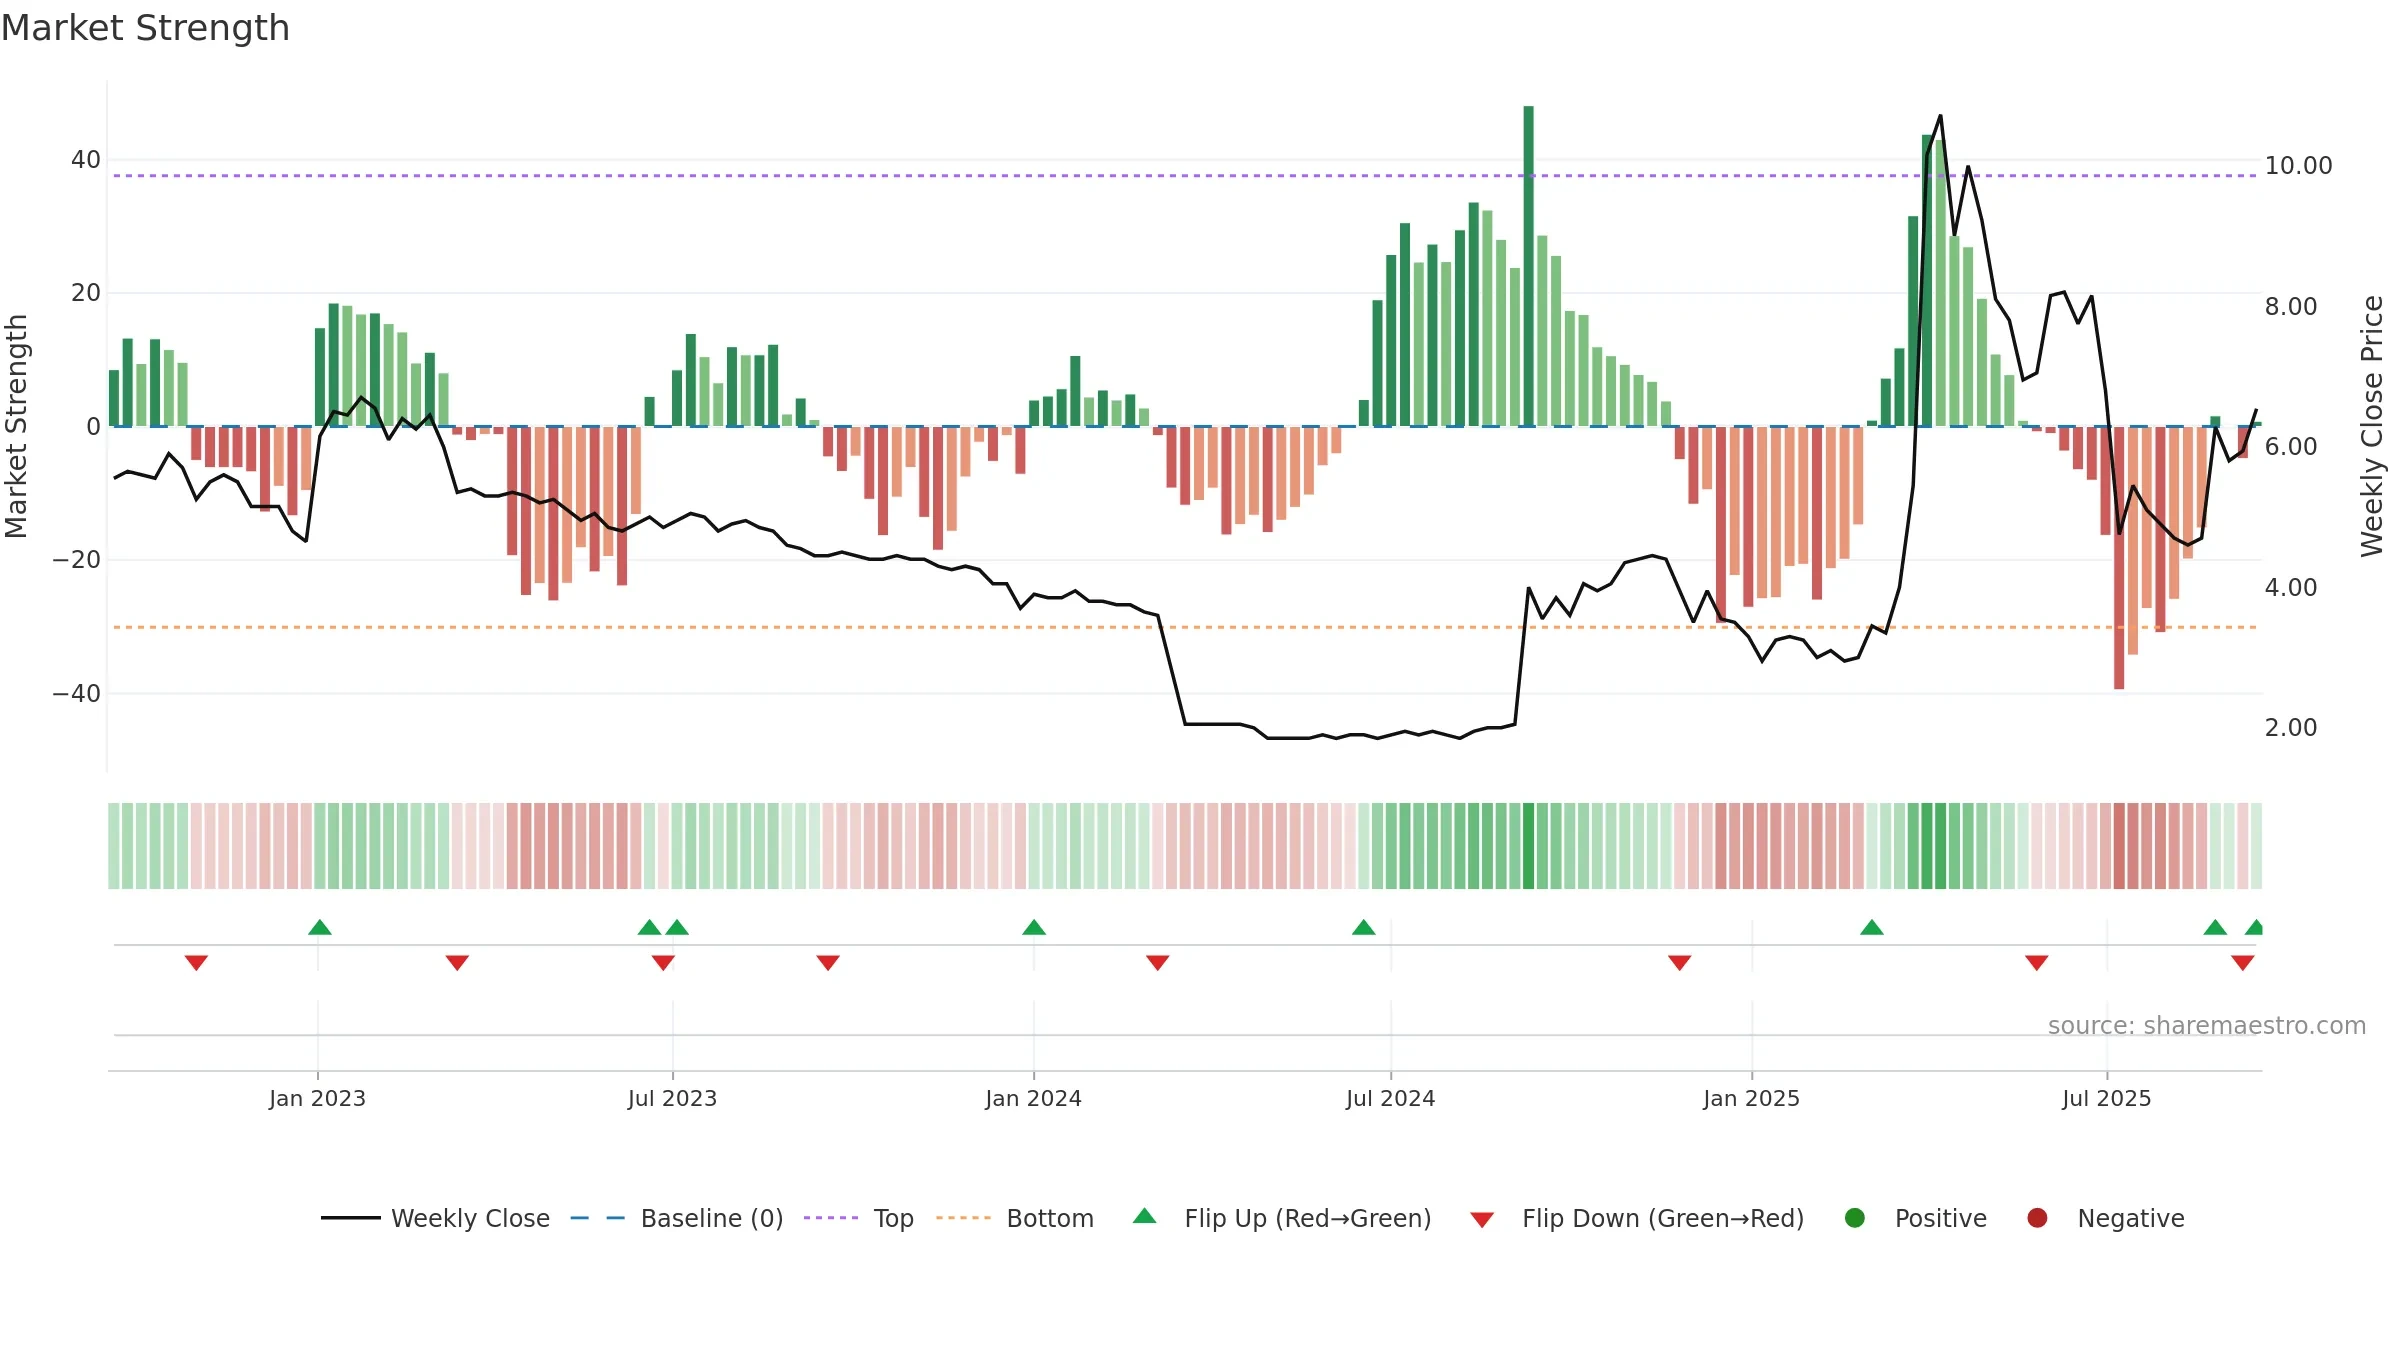This screenshot has height=1350, width=2400.
Task: Click the tallest green Market Strength bar
Action: 1529,266
